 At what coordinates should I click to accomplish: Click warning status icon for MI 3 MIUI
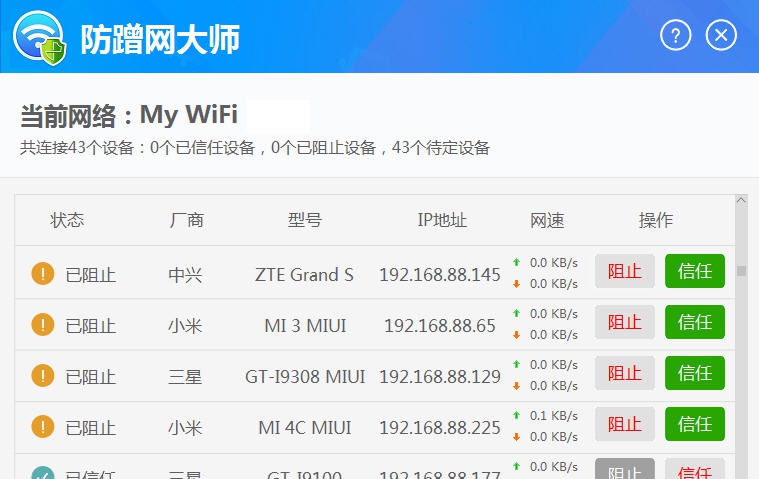43,324
